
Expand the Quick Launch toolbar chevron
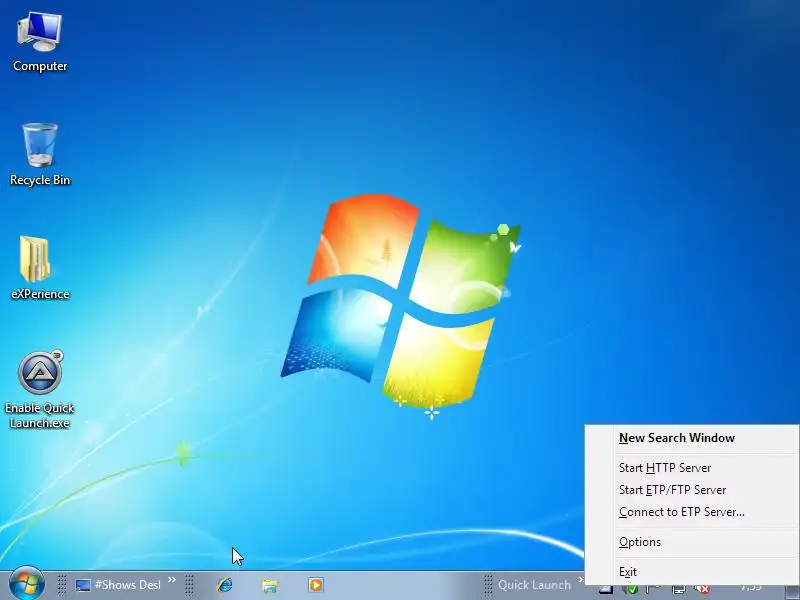pos(581,580)
